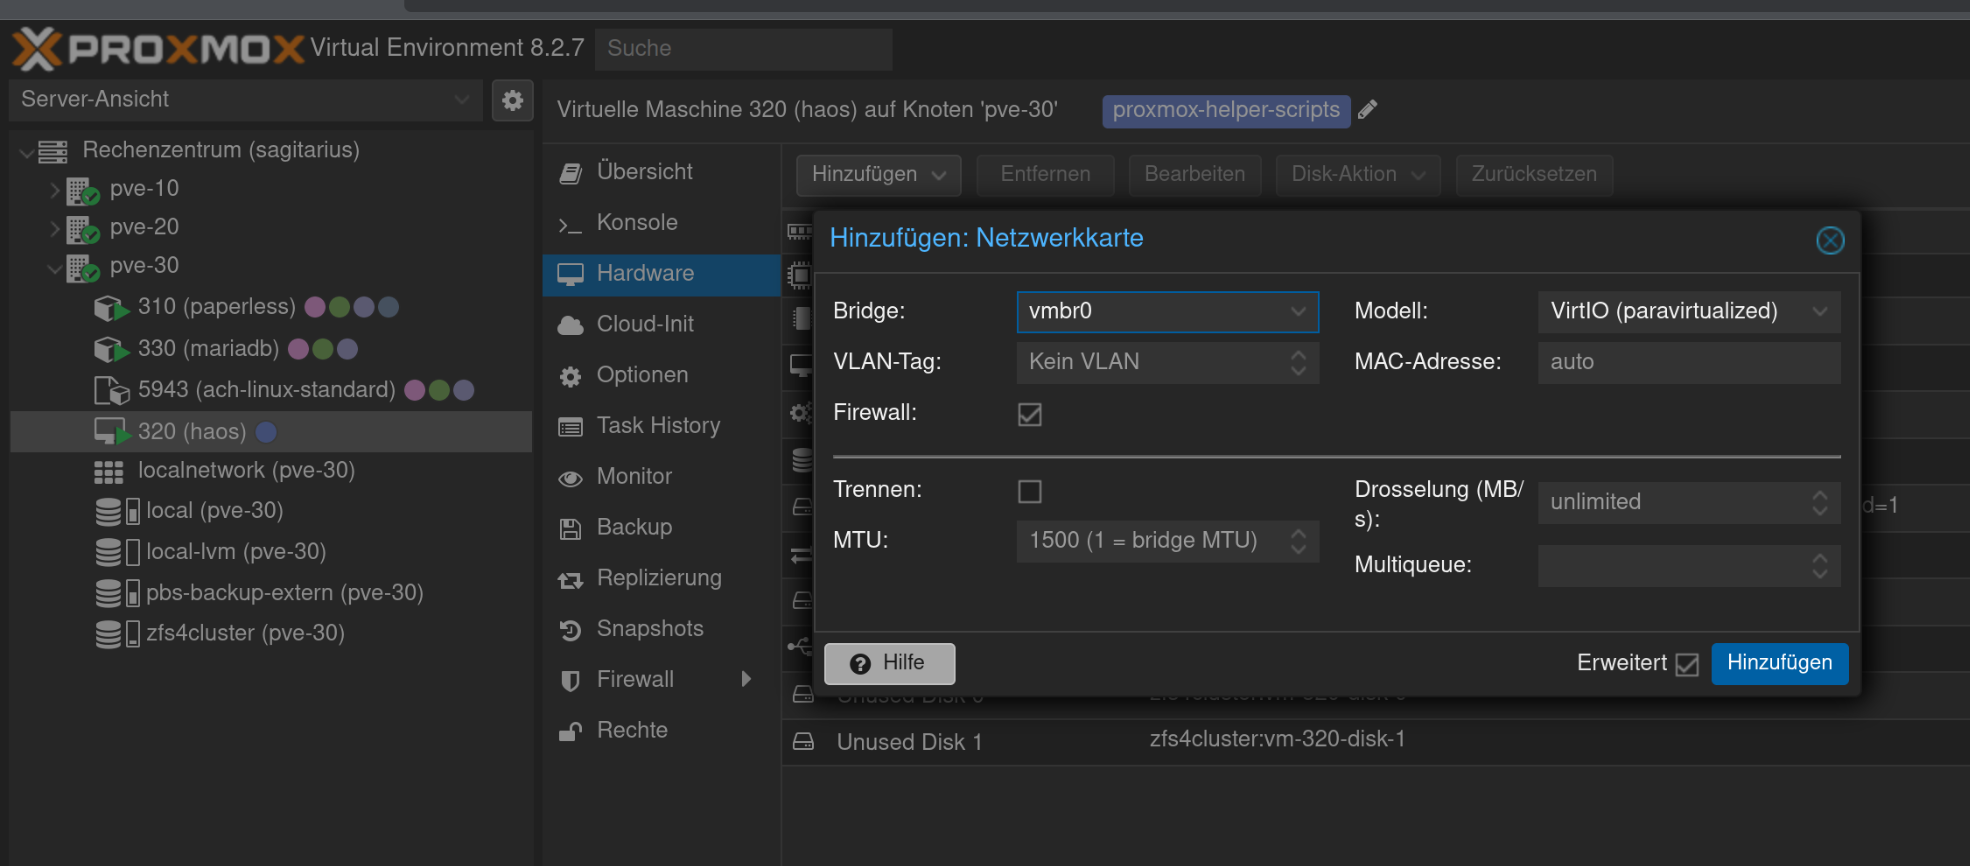
Task: Open the Hinzufügen toolbar dropdown
Action: coord(878,175)
